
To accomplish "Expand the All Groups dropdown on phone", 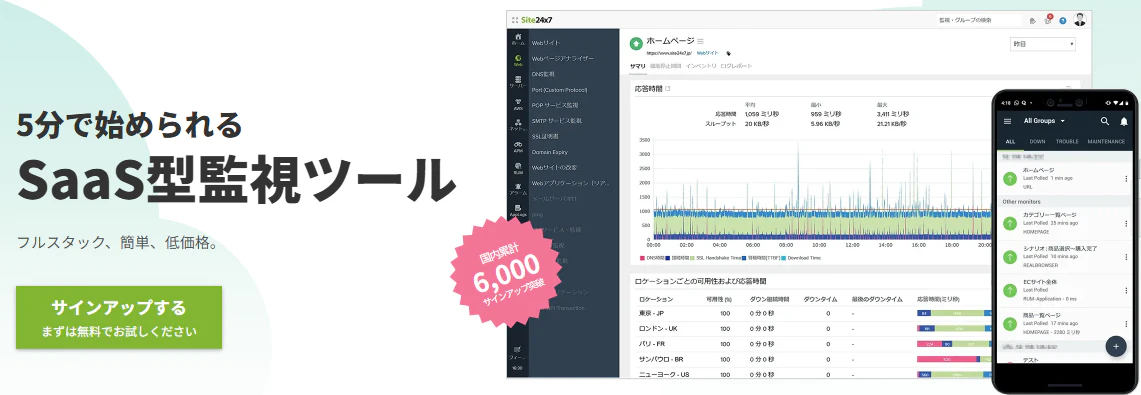I will tap(1044, 121).
